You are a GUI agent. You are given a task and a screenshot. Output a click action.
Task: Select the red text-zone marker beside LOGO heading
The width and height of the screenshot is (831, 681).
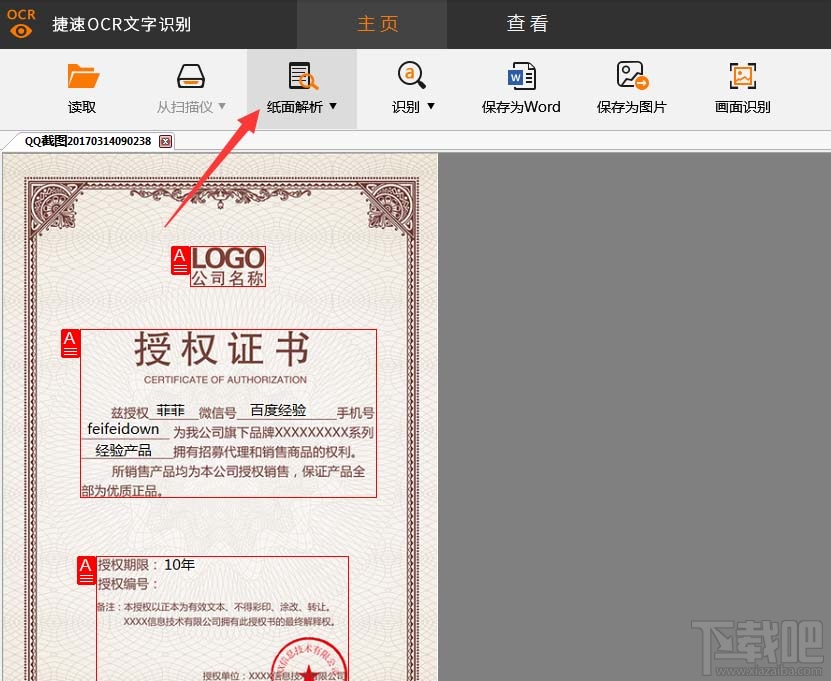[x=180, y=261]
